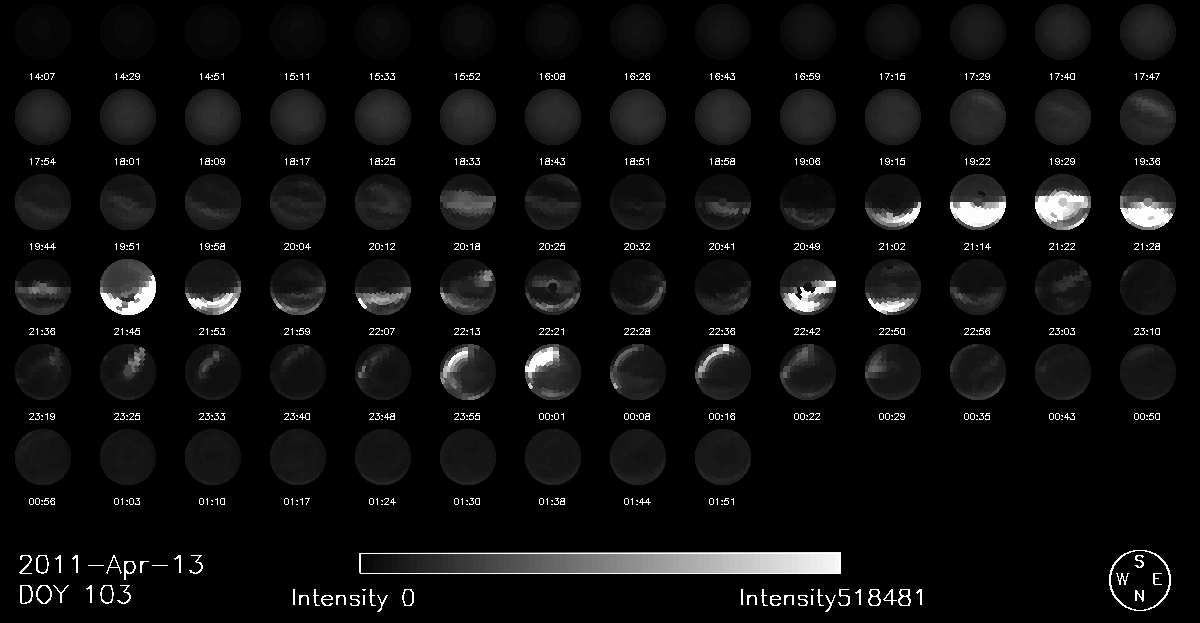This screenshot has height=623, width=1200.
Task: Click the 01:44 timestamp label
Action: [x=638, y=501]
